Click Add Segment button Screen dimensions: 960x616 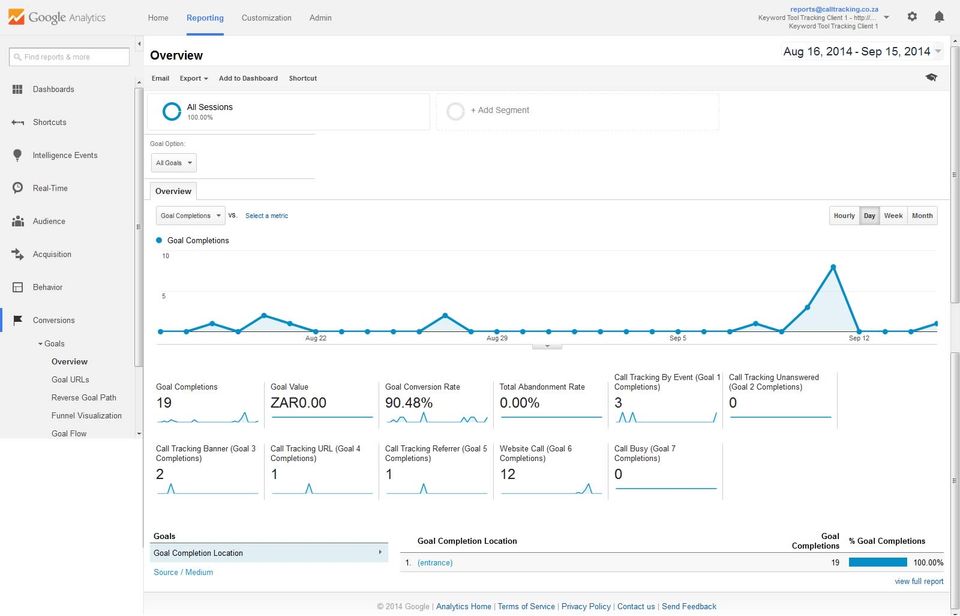499,110
